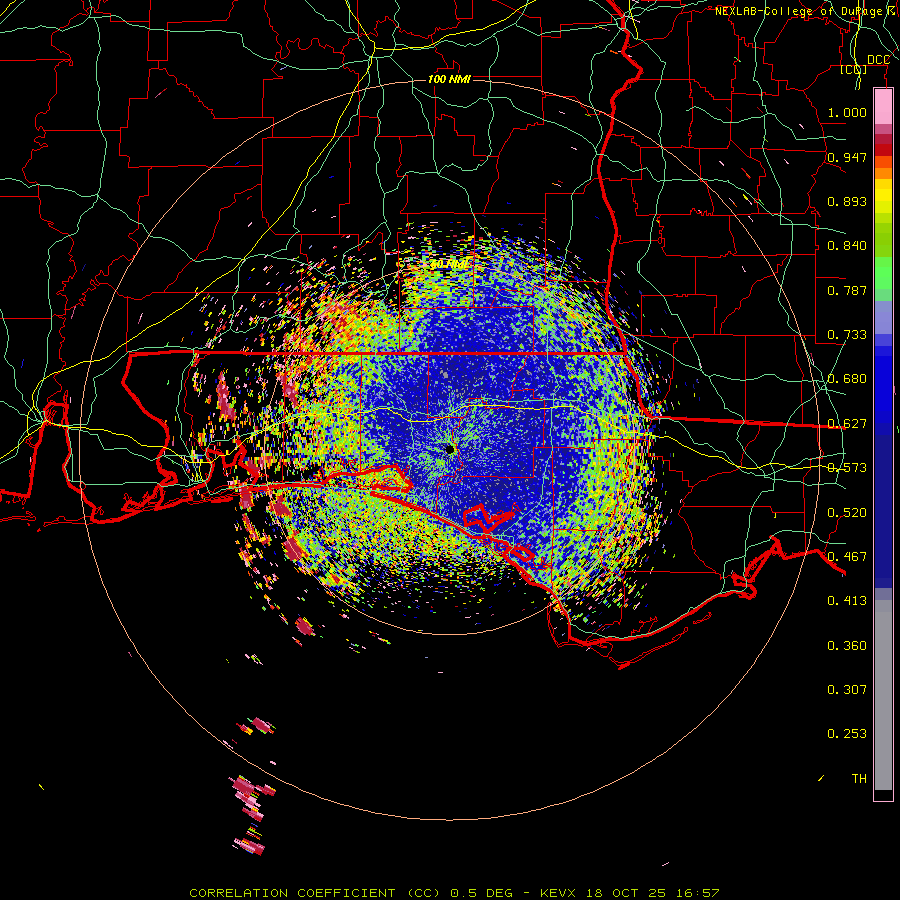The width and height of the screenshot is (900, 900).
Task: Pick the gray legend band near 0.307
Action: click(x=883, y=695)
